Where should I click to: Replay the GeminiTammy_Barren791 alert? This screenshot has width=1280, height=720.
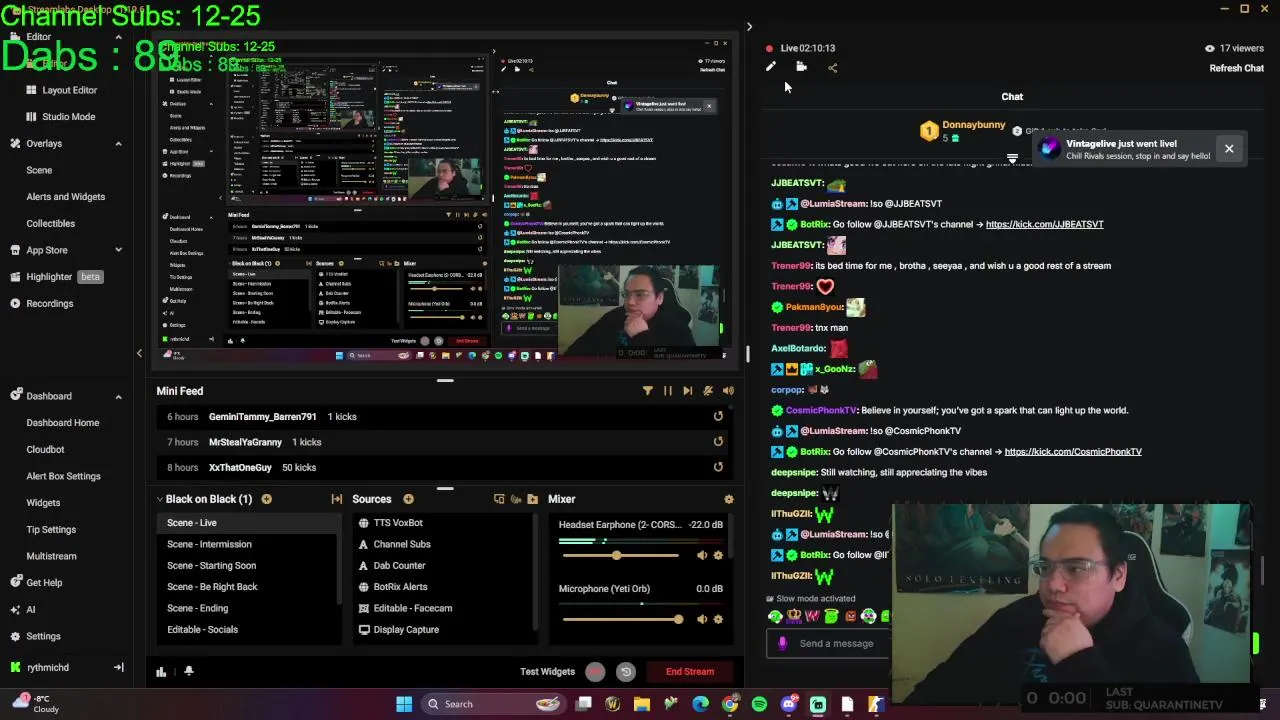[x=718, y=416]
